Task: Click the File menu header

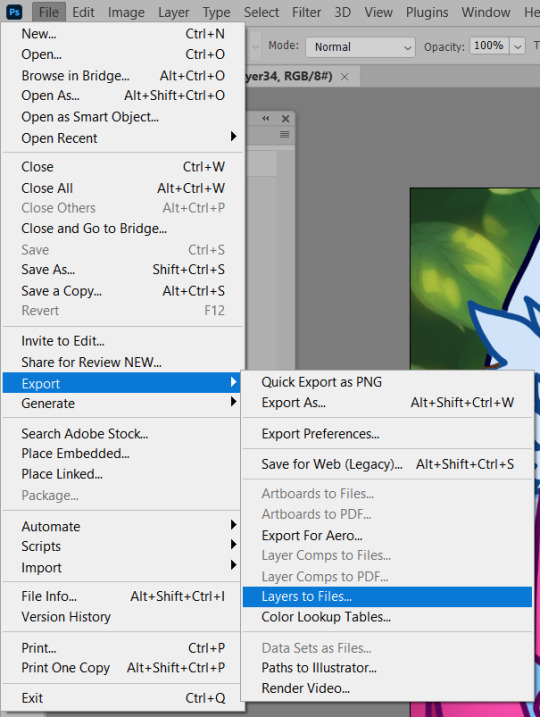Action: click(48, 12)
